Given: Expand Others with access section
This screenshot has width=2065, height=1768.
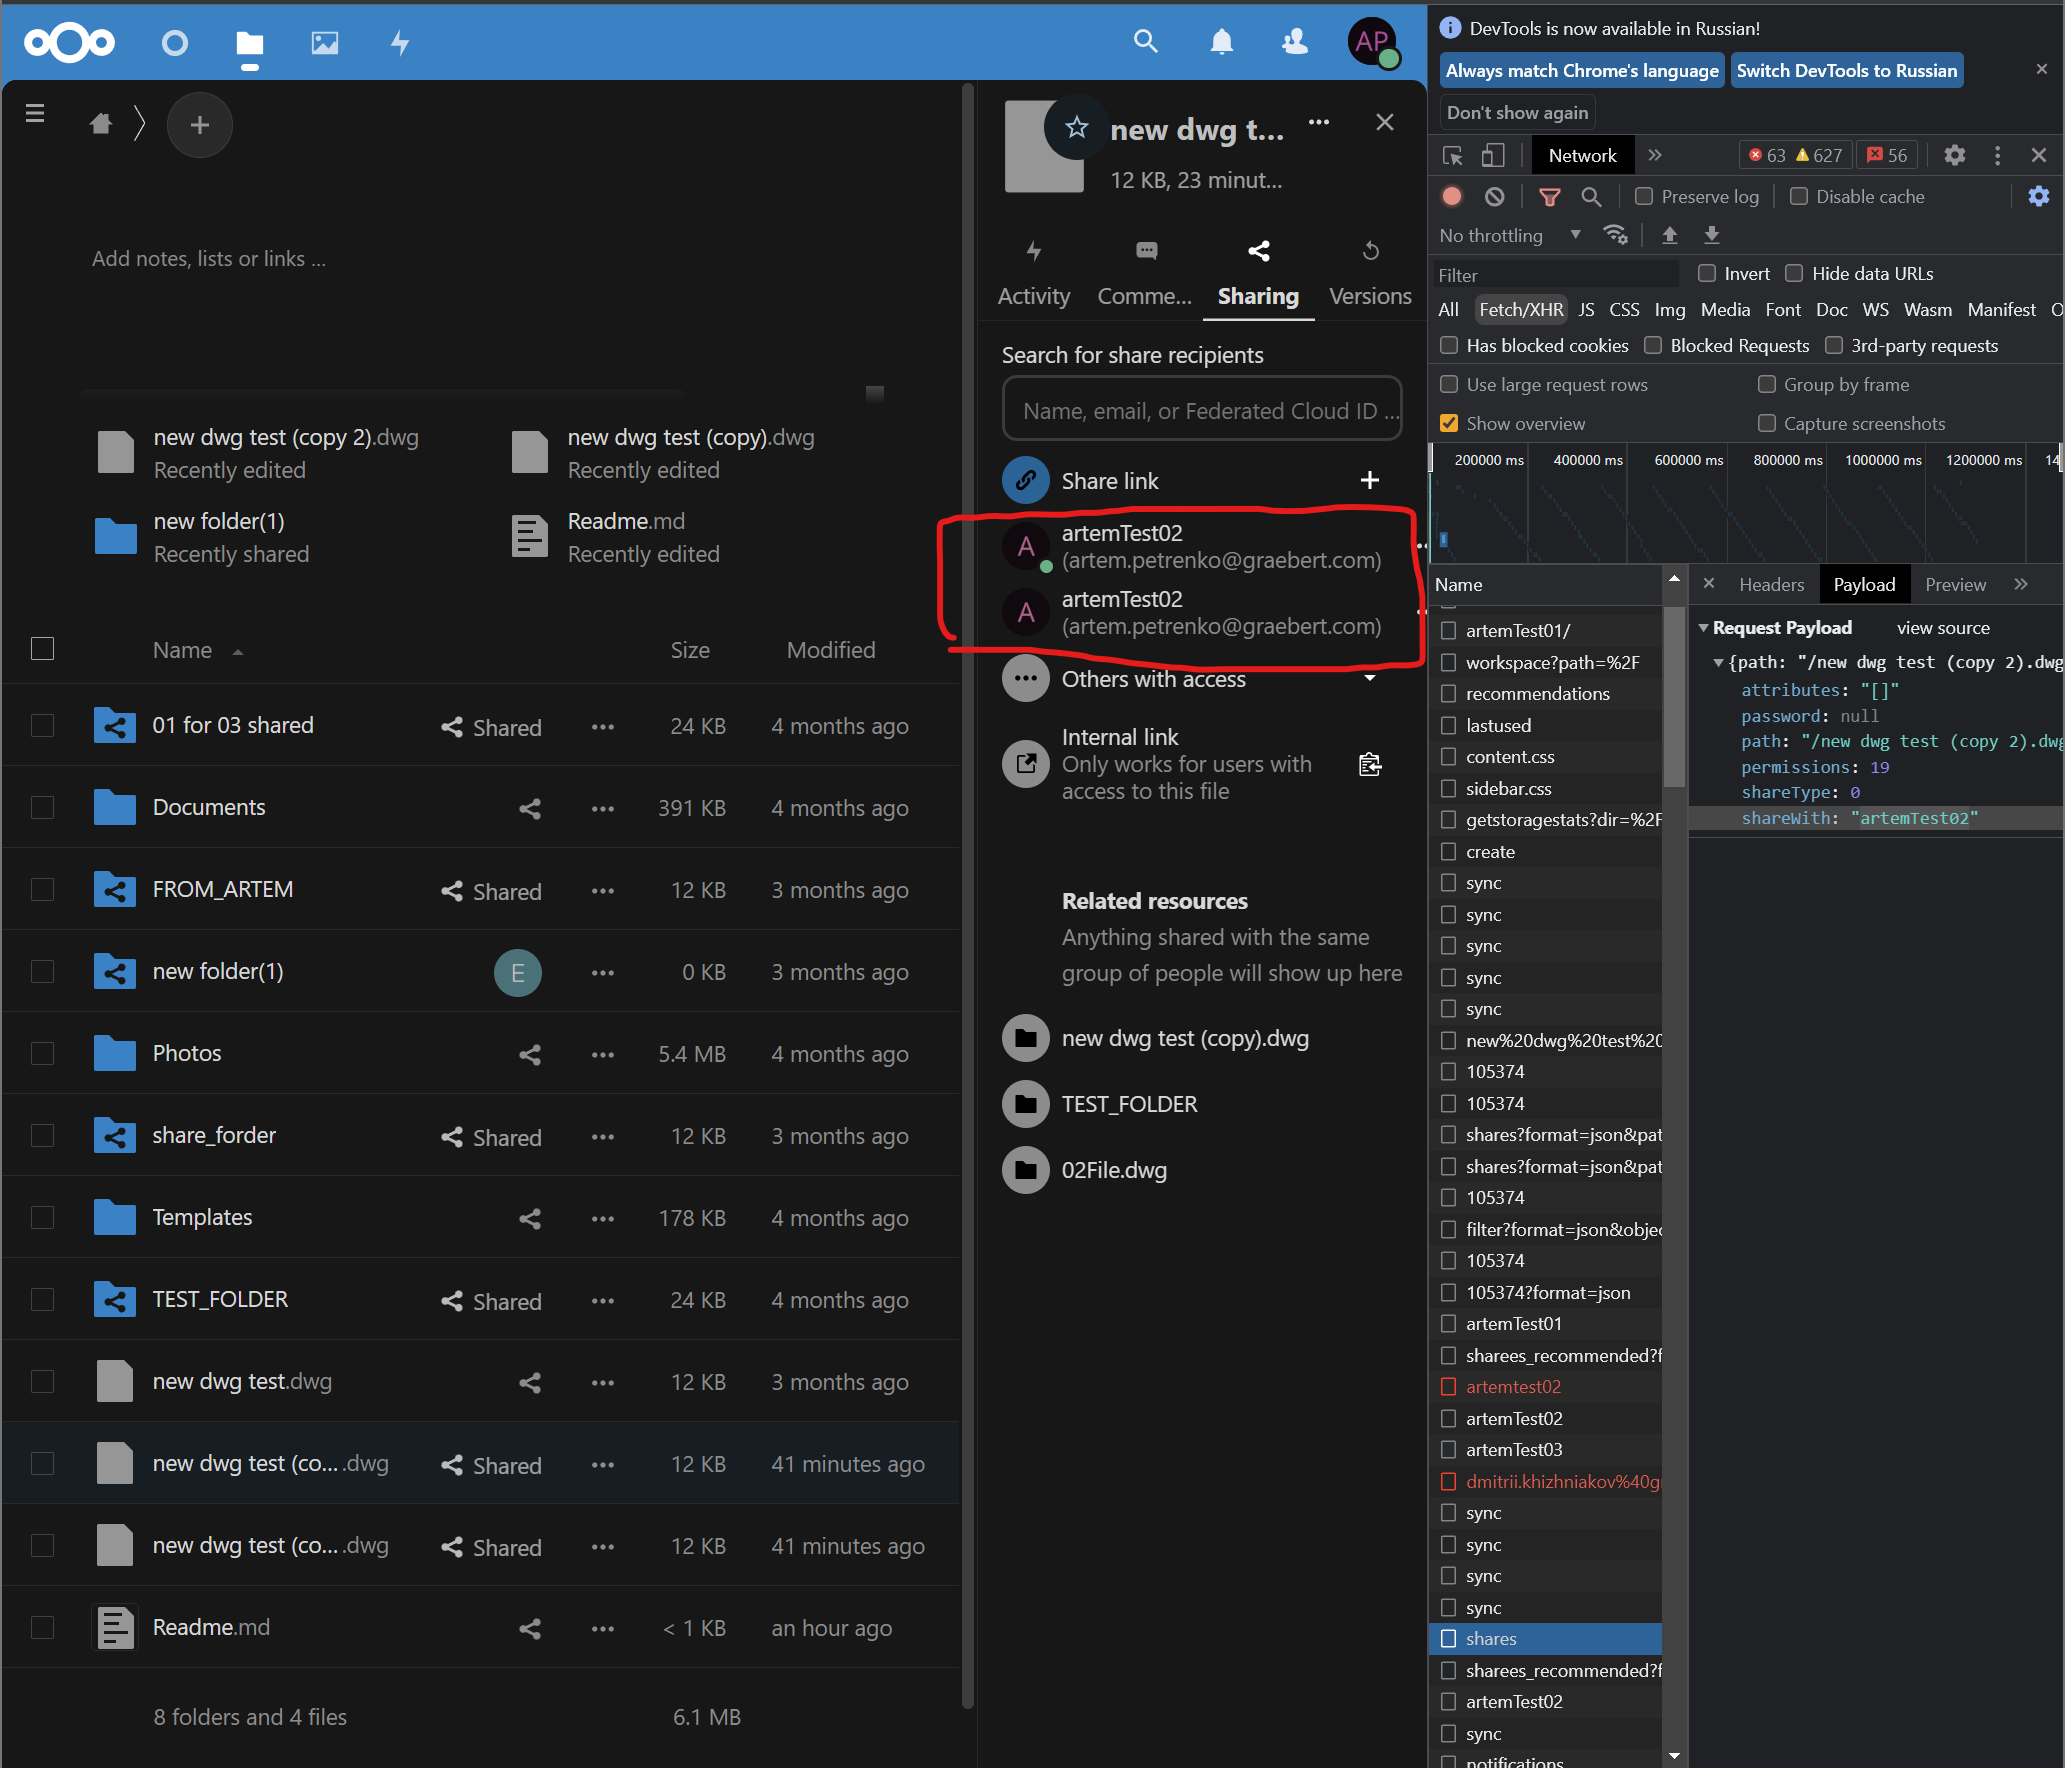Looking at the screenshot, I should point(1369,679).
